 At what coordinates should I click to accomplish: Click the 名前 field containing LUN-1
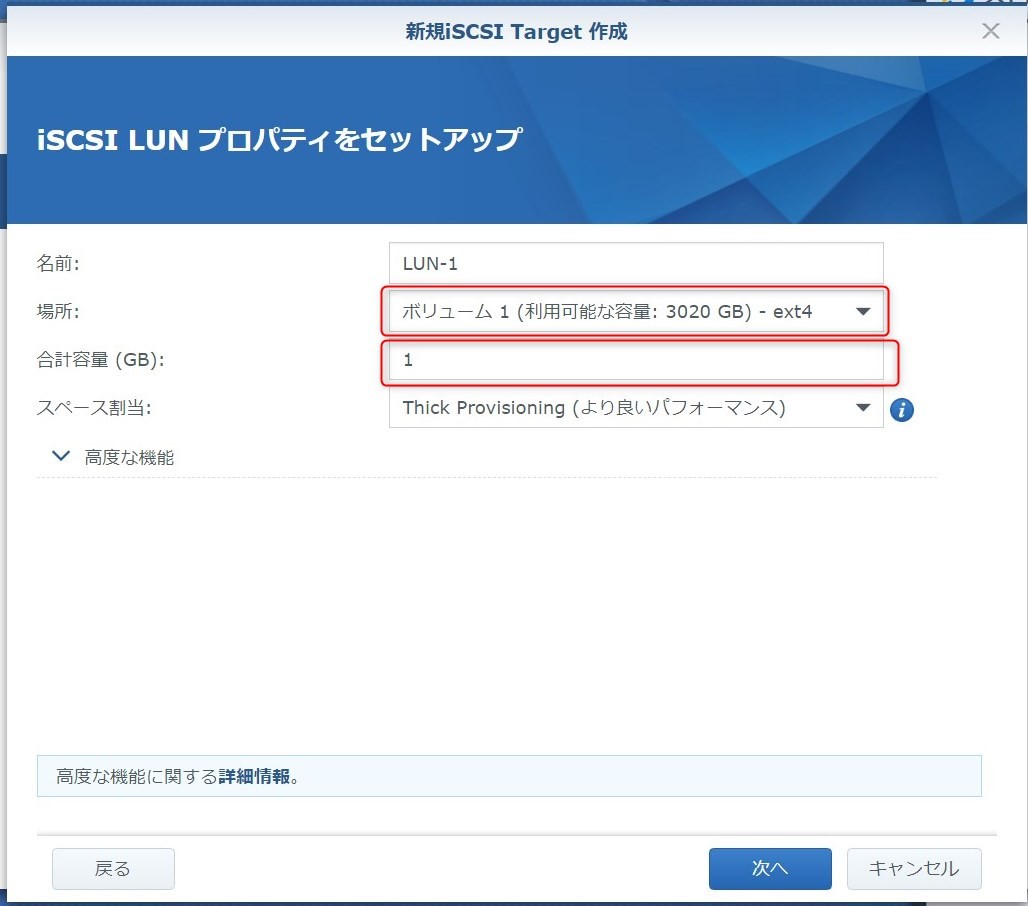[x=636, y=264]
